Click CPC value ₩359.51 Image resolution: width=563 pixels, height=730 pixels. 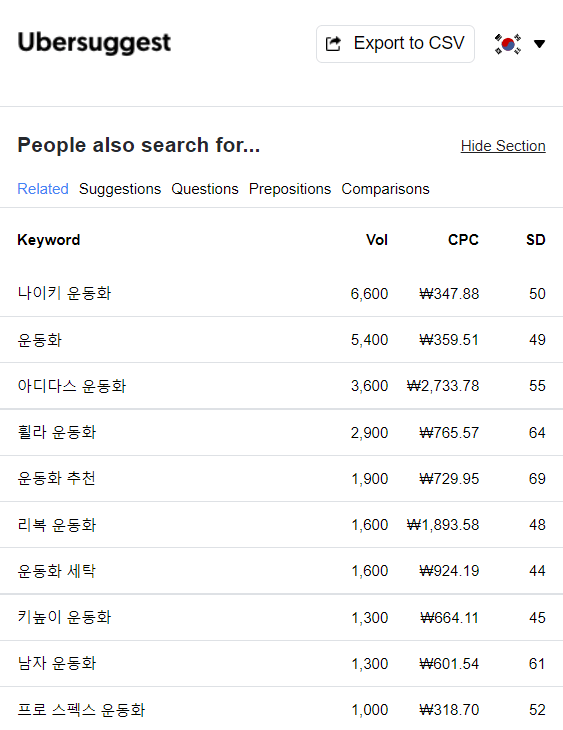[x=449, y=340]
